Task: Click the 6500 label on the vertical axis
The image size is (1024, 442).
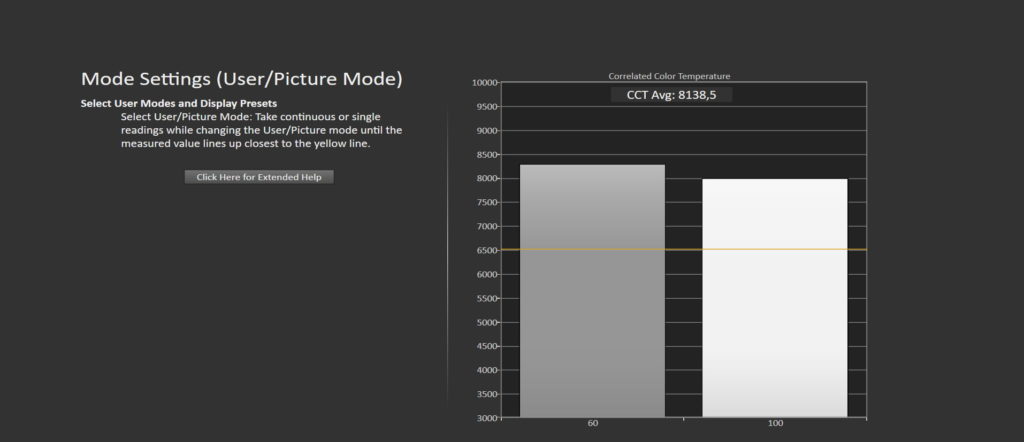Action: [x=486, y=250]
